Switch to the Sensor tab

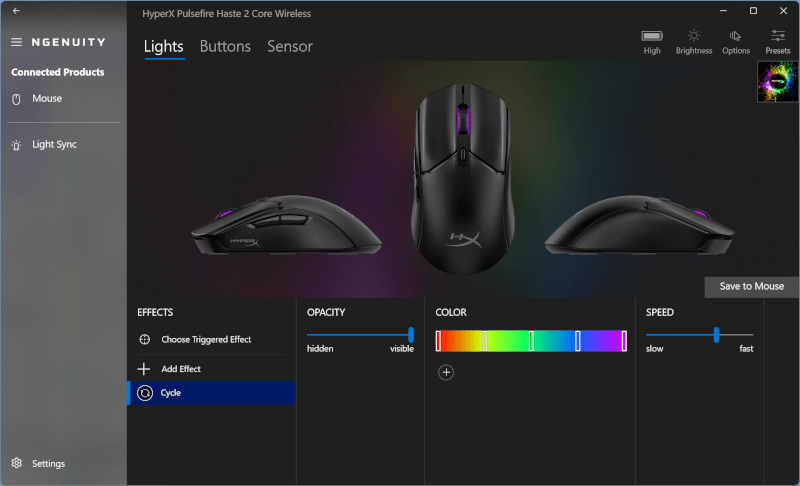pyautogui.click(x=290, y=46)
